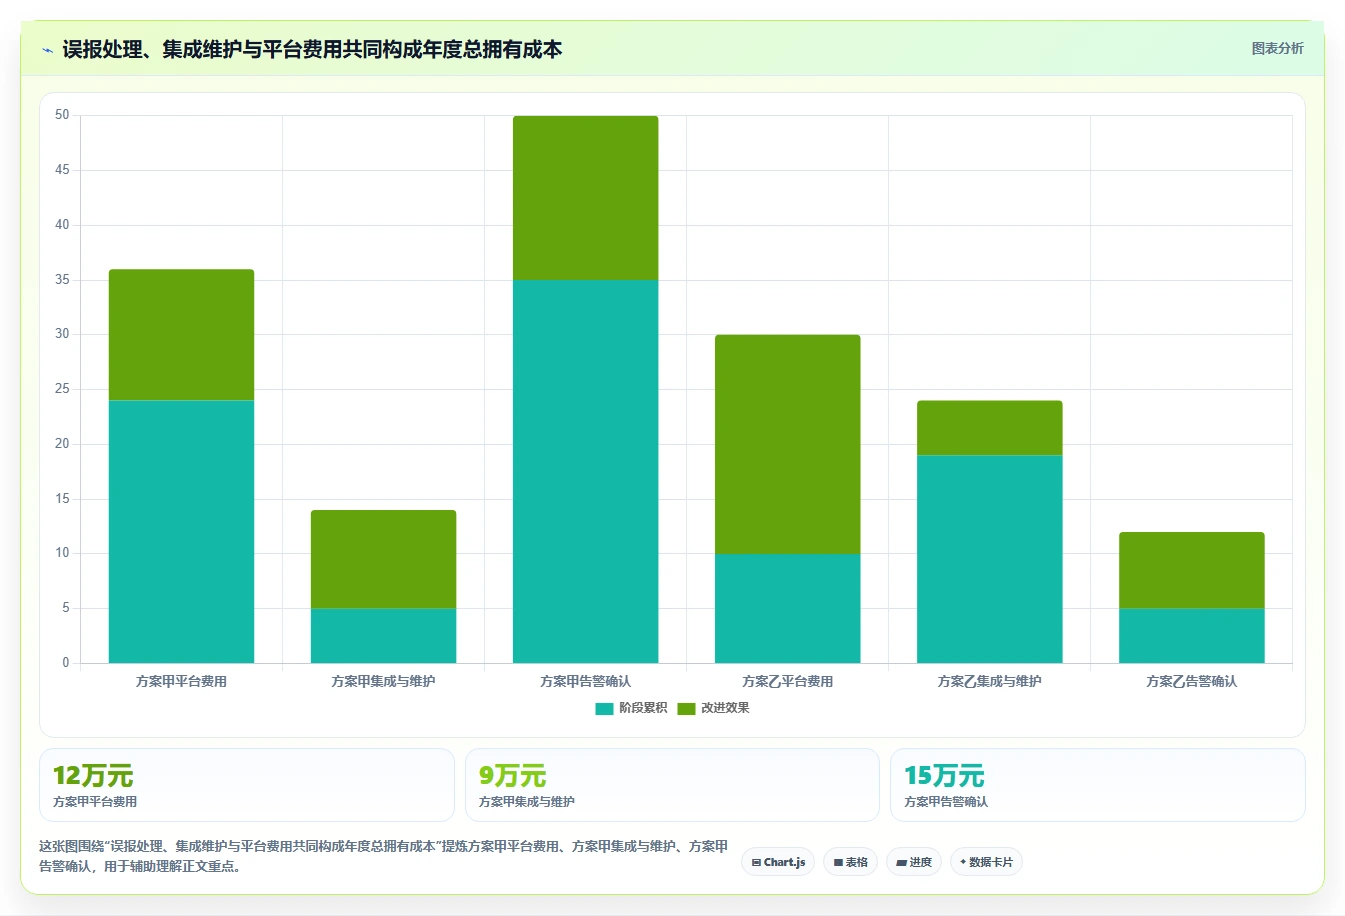Toggle the 改进效果 legend color box
1345x916 pixels.
686,708
